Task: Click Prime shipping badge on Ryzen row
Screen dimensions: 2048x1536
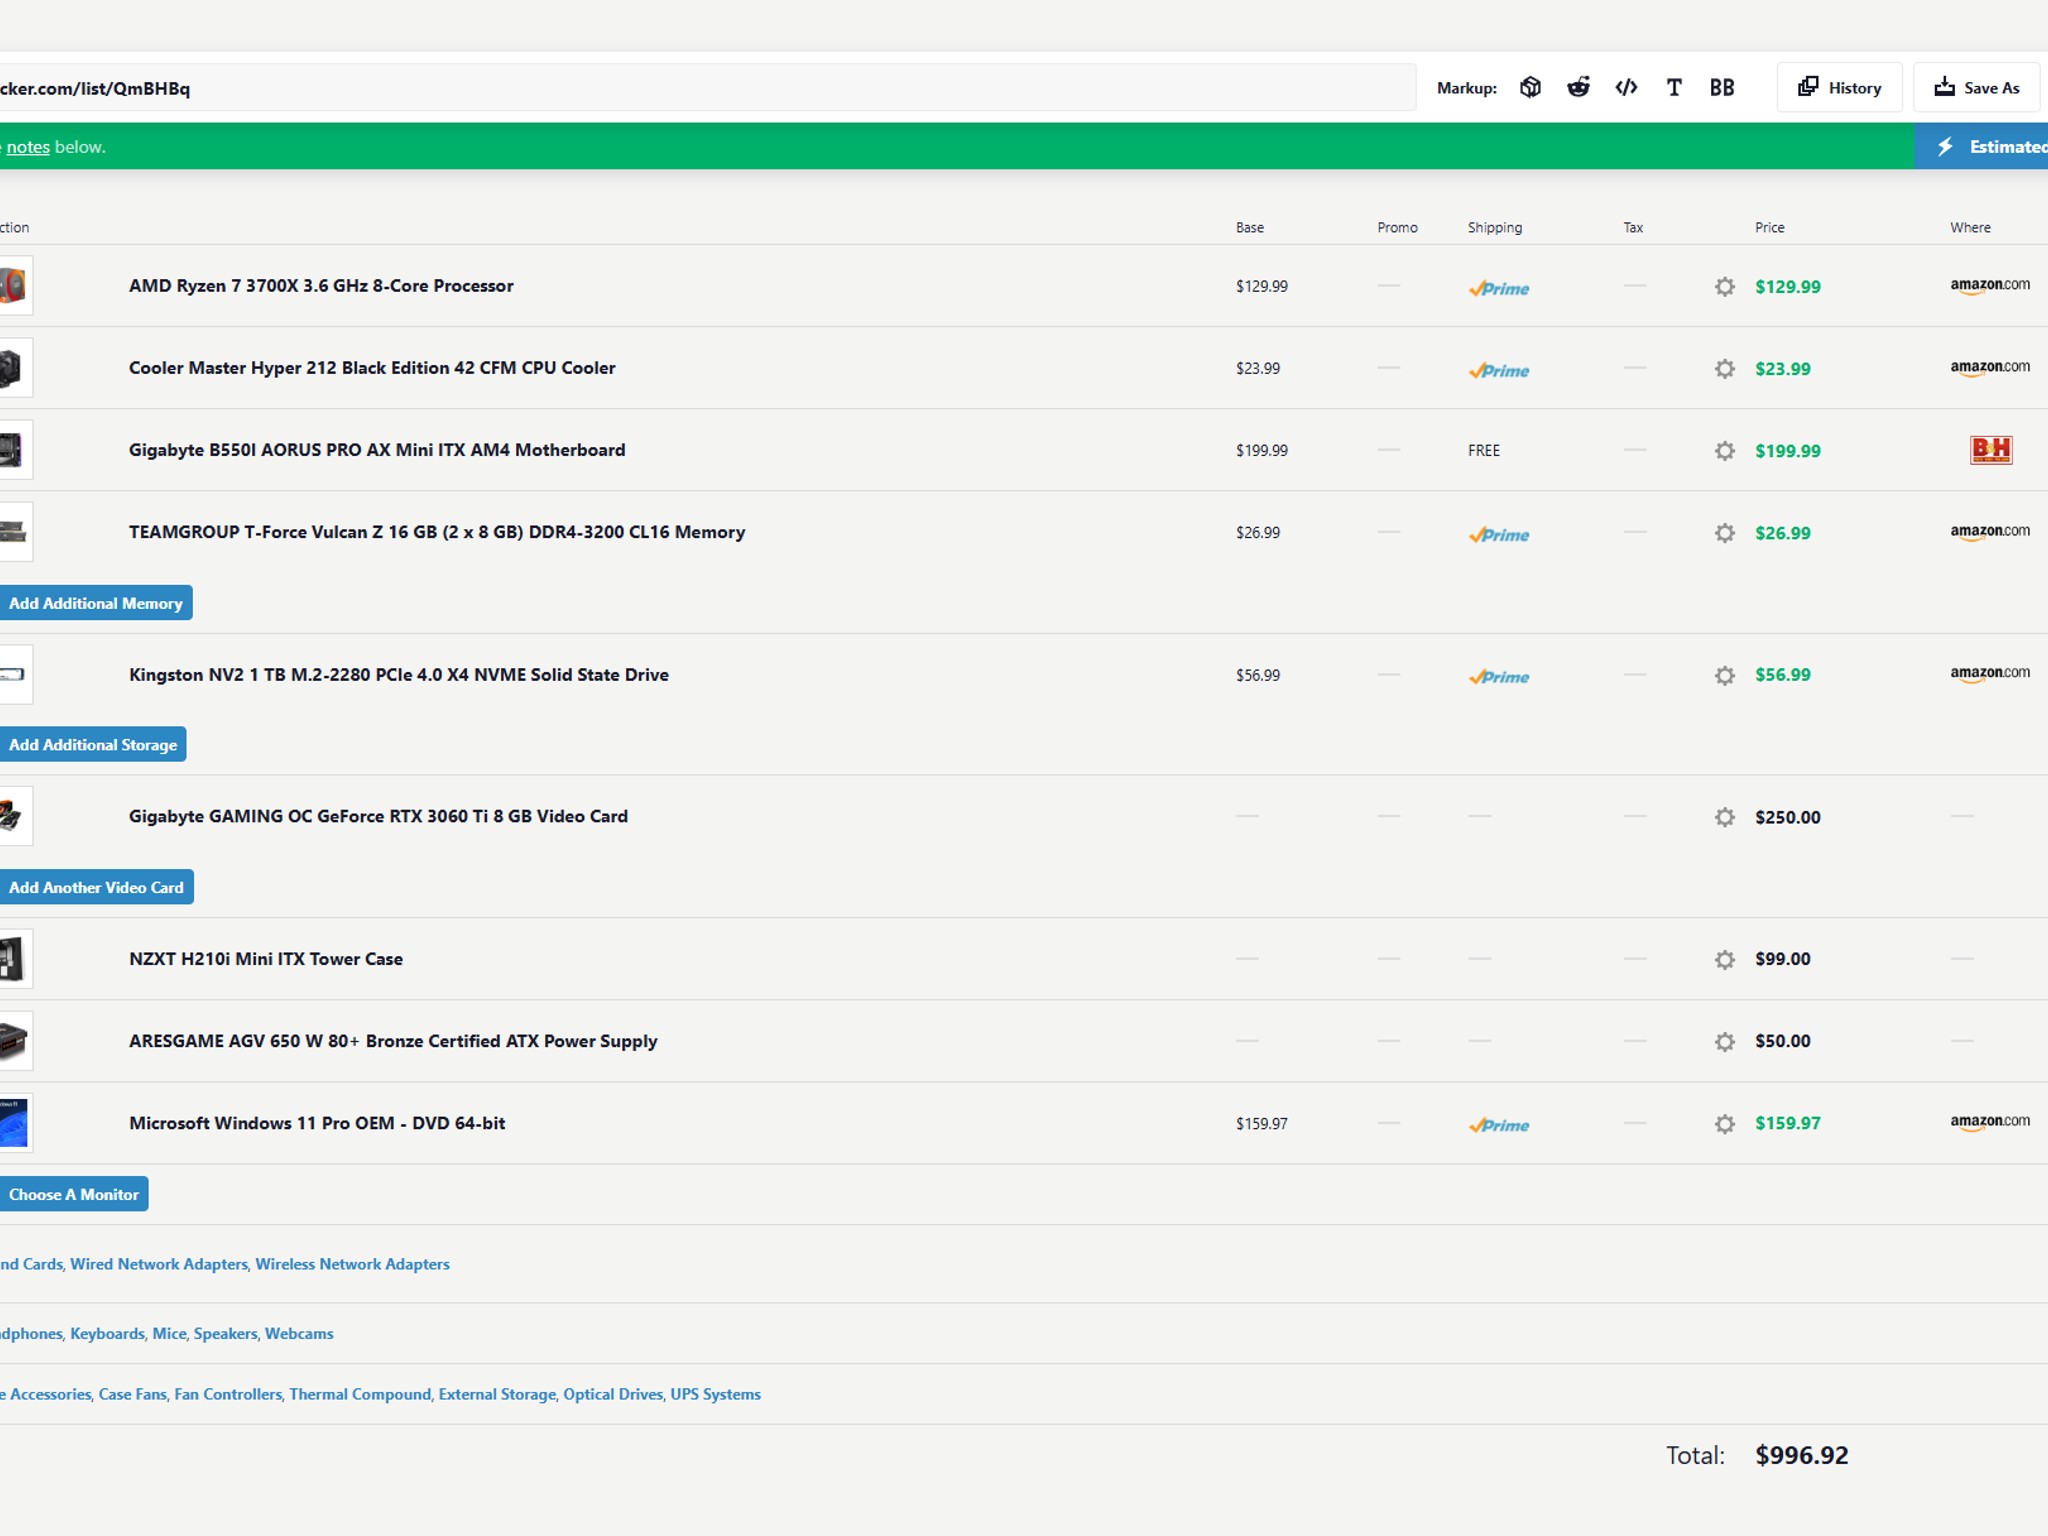Action: tap(1499, 288)
